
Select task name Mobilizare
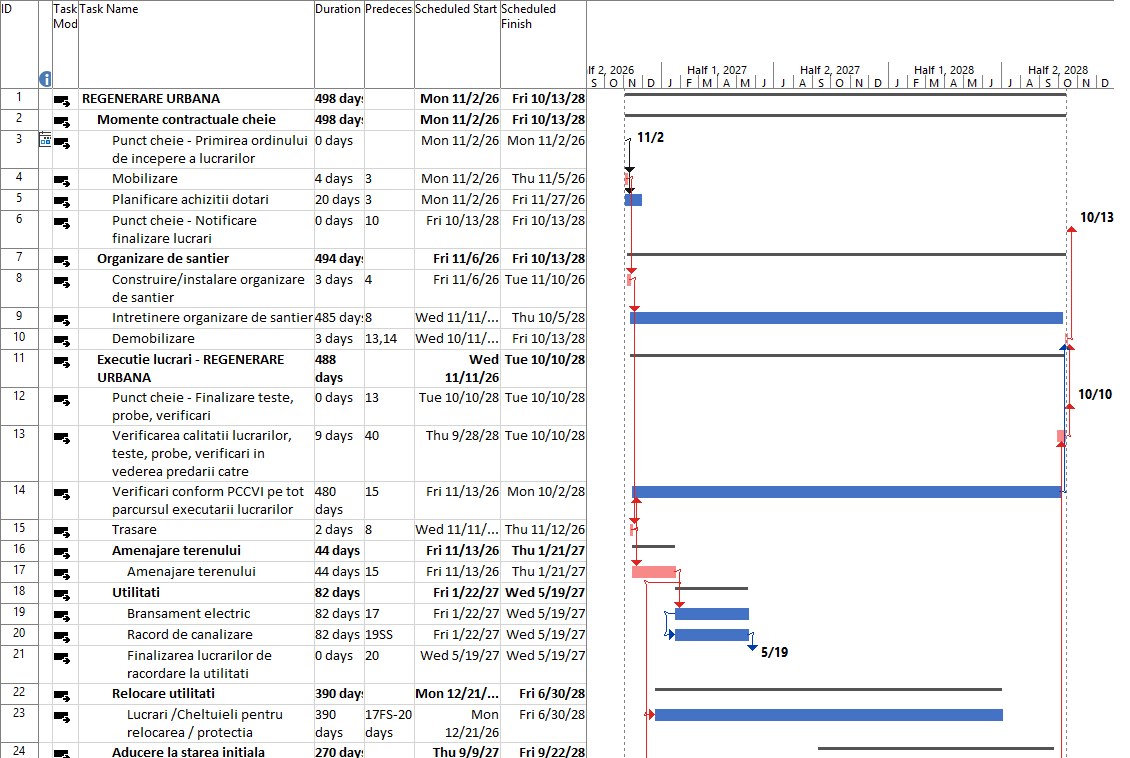coord(144,179)
